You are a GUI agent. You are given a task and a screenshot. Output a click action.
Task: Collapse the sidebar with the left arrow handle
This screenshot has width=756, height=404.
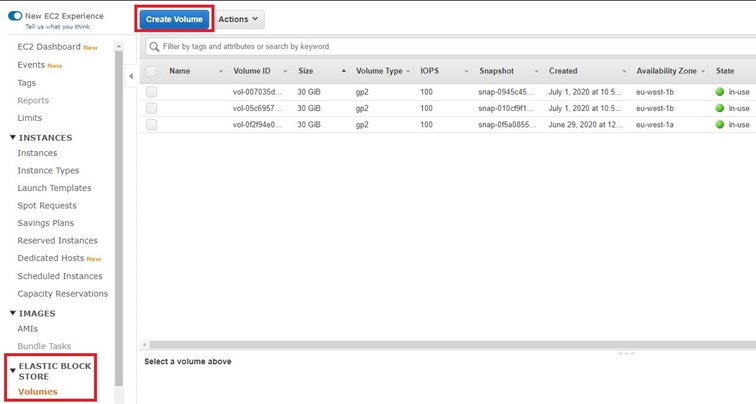click(x=131, y=76)
